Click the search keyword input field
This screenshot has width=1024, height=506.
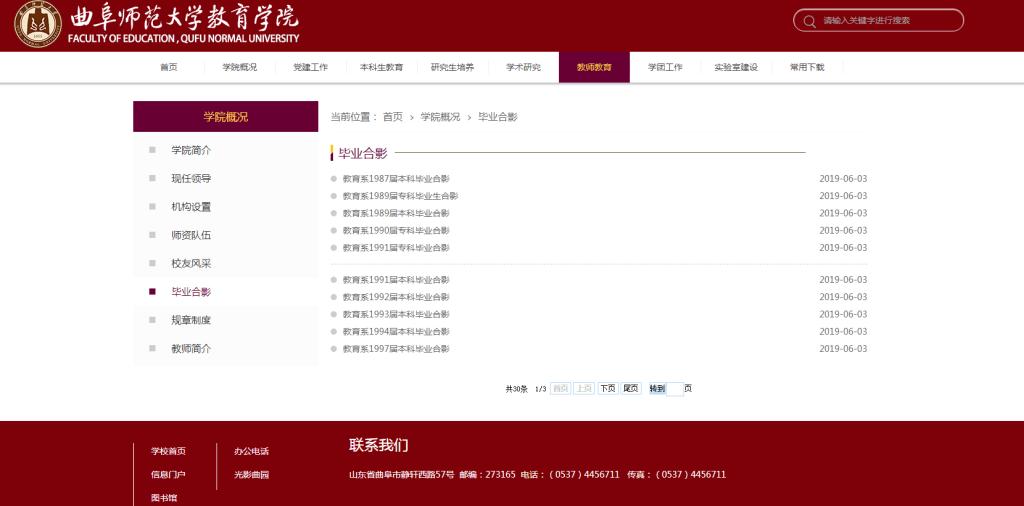tap(885, 21)
